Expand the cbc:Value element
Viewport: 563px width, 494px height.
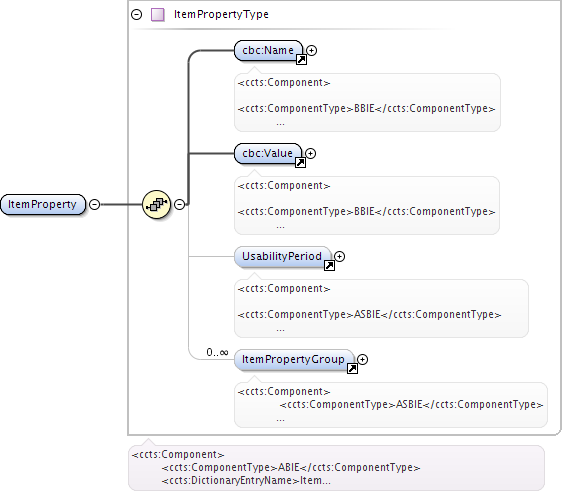[310, 154]
